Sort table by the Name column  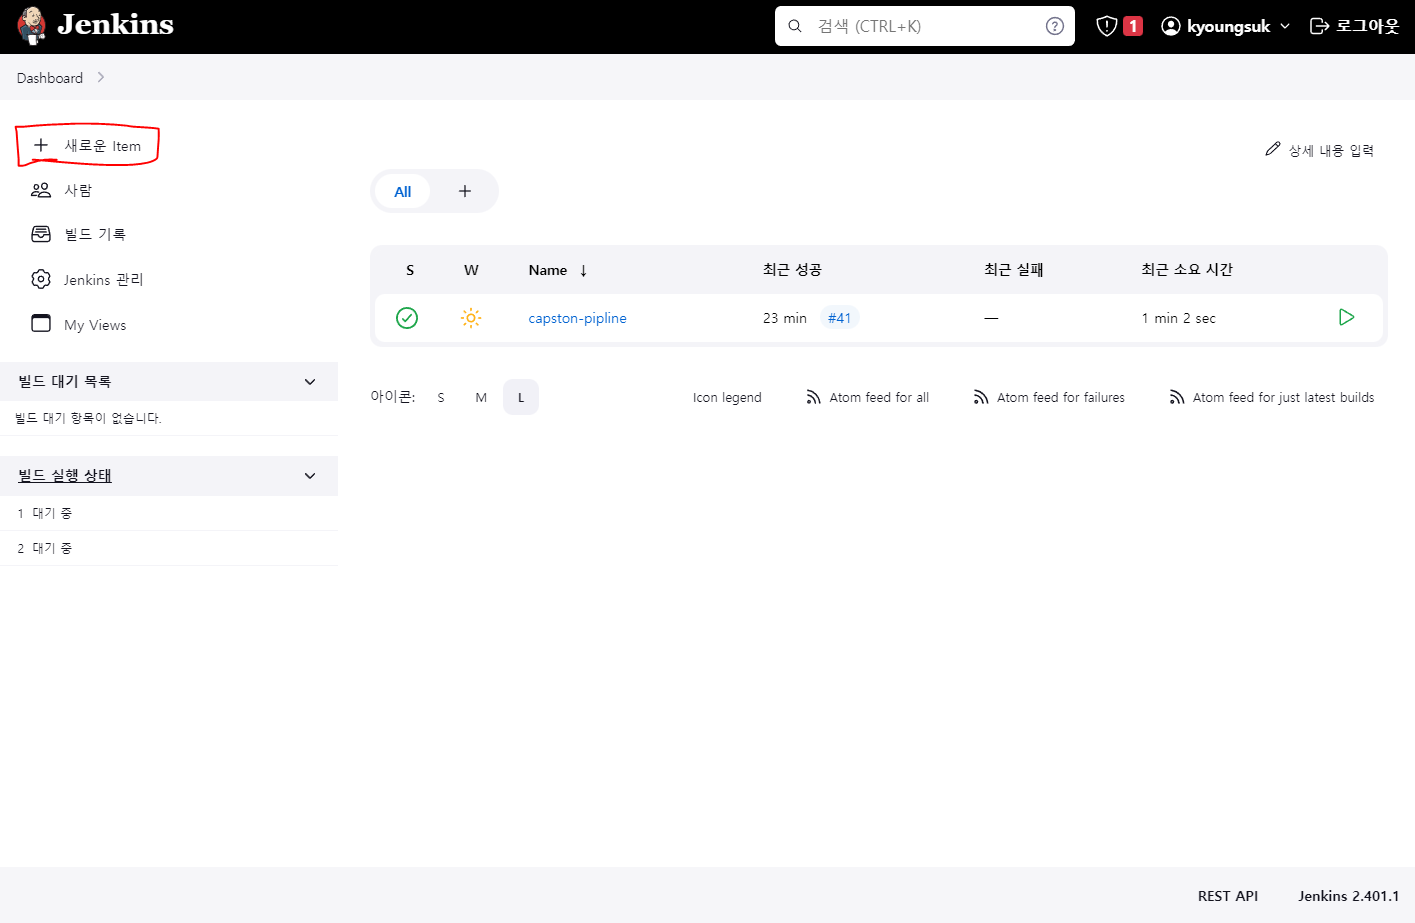click(548, 270)
